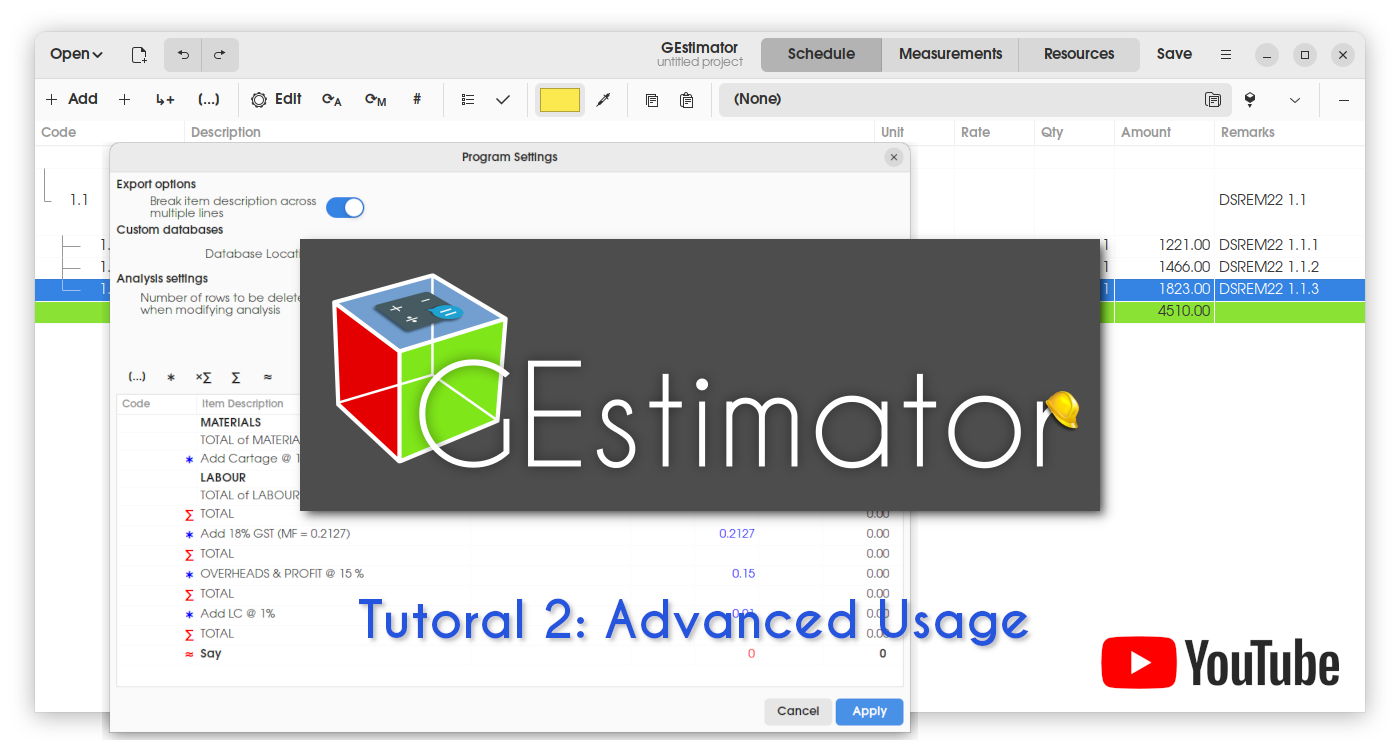The width and height of the screenshot is (1400, 750).
Task: Click amount cell 1466.00
Action: click(1184, 267)
